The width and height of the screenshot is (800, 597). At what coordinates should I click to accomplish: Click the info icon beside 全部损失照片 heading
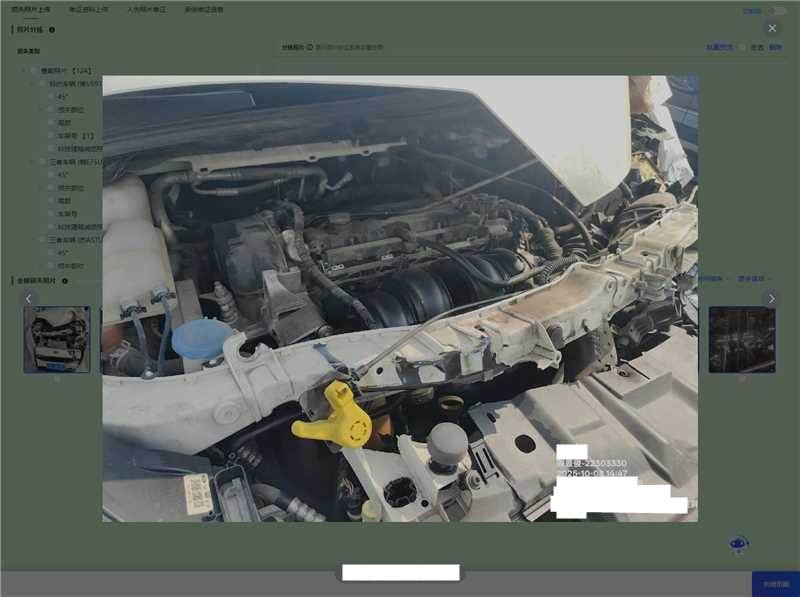(x=65, y=281)
